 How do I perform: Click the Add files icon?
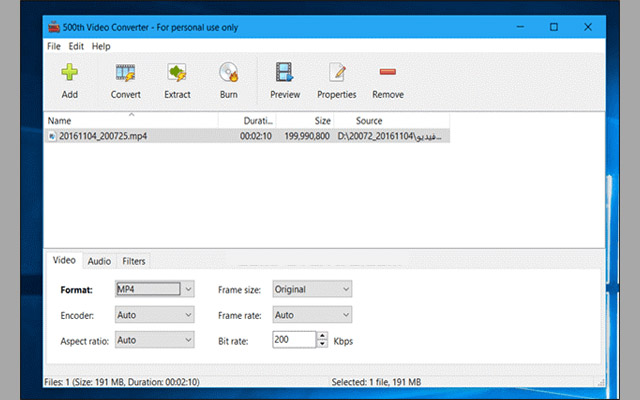pos(69,74)
